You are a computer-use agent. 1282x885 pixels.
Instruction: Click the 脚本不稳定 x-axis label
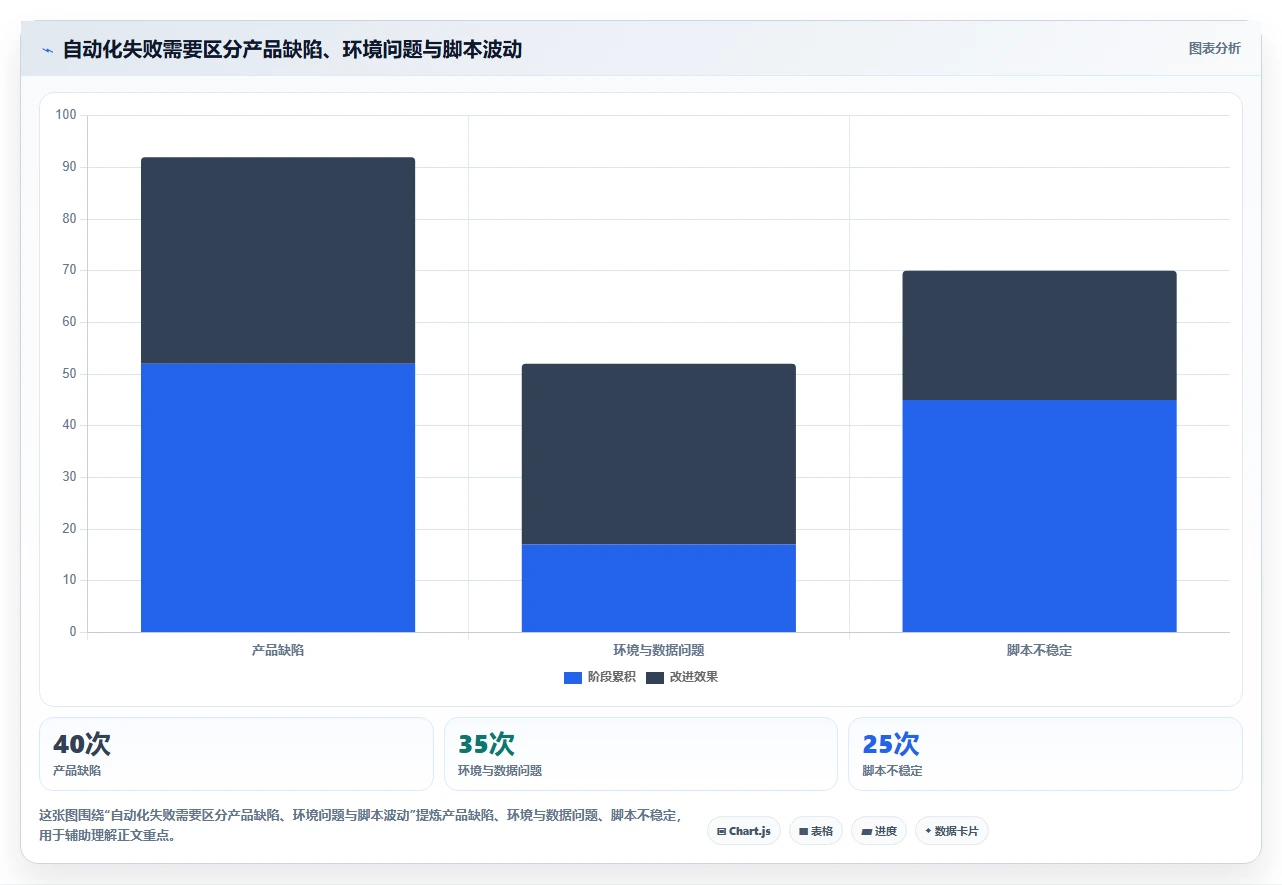1039,650
